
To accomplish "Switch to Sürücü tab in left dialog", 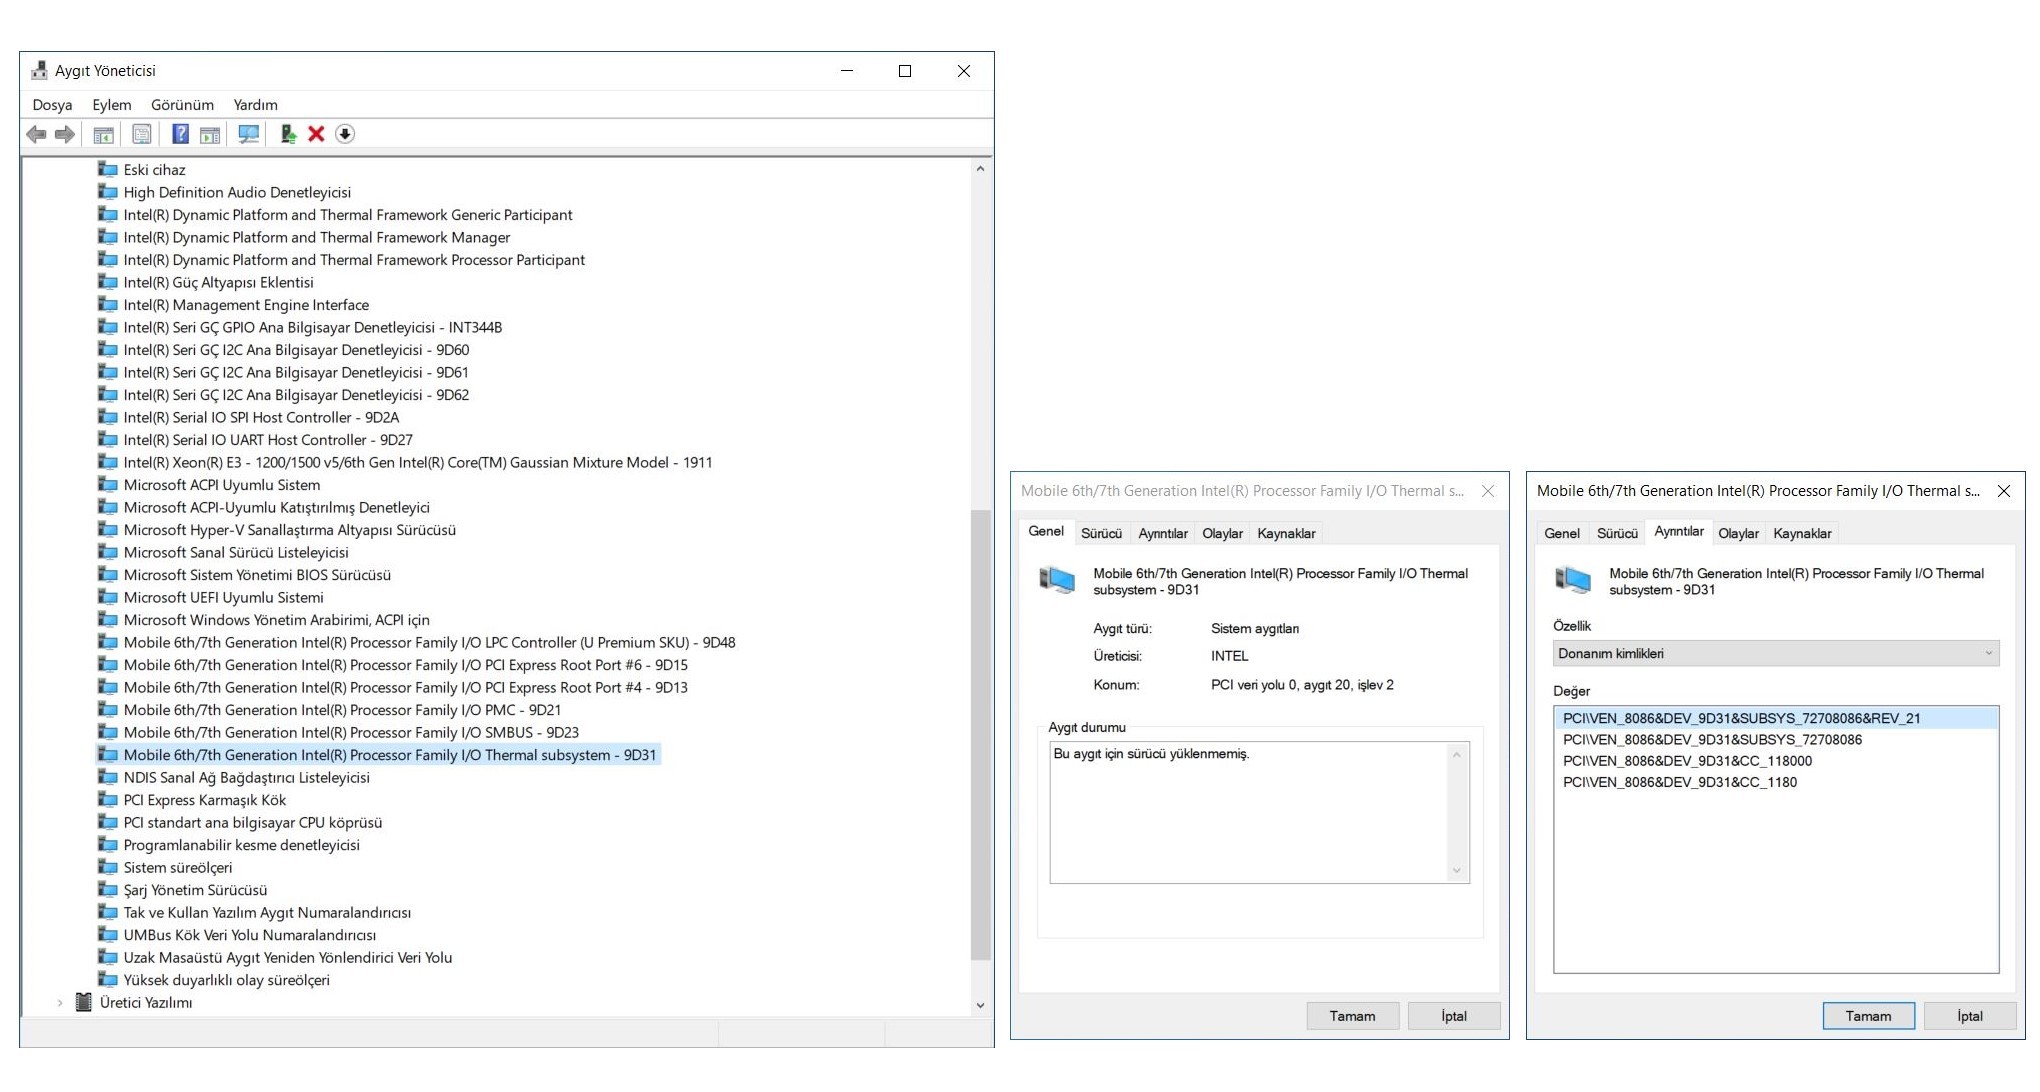I will point(1101,533).
